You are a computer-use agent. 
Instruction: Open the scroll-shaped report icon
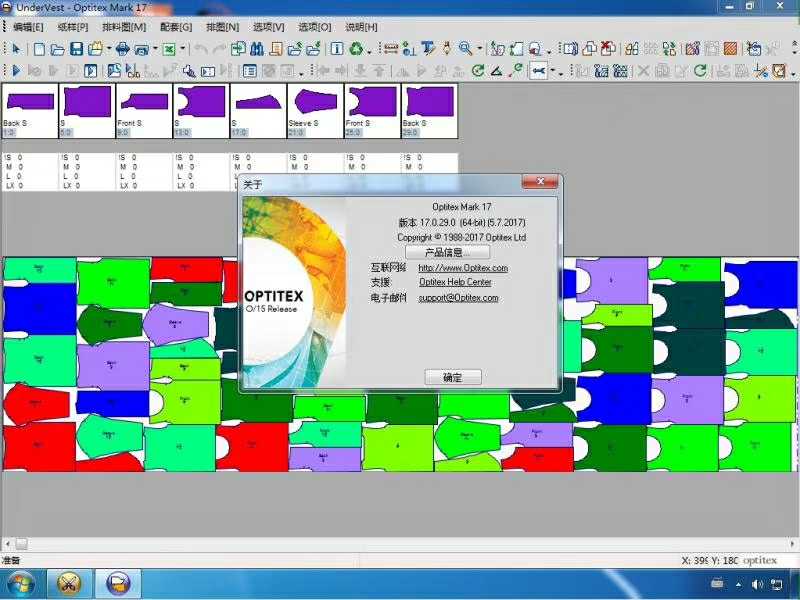tap(276, 48)
